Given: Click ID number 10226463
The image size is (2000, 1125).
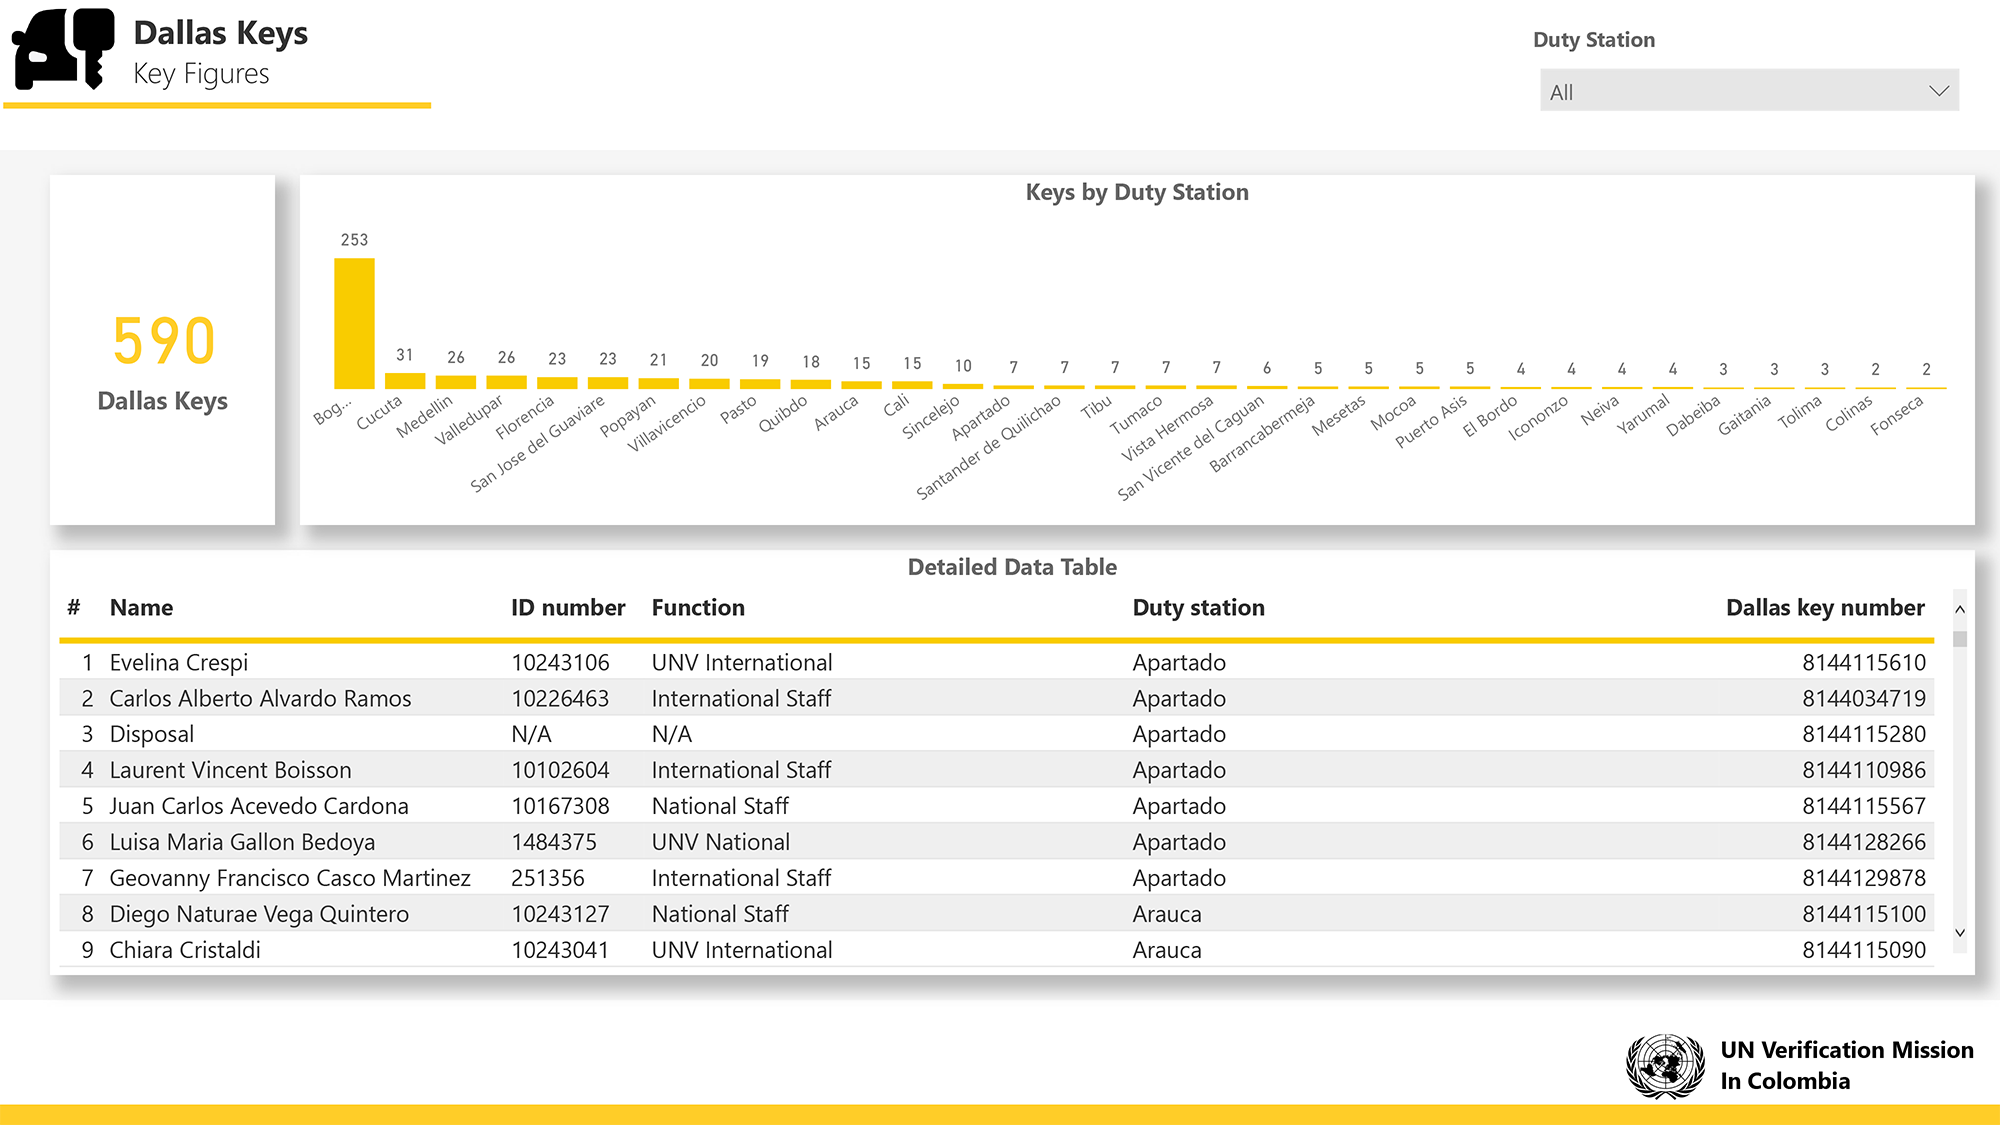Looking at the screenshot, I should pyautogui.click(x=560, y=699).
